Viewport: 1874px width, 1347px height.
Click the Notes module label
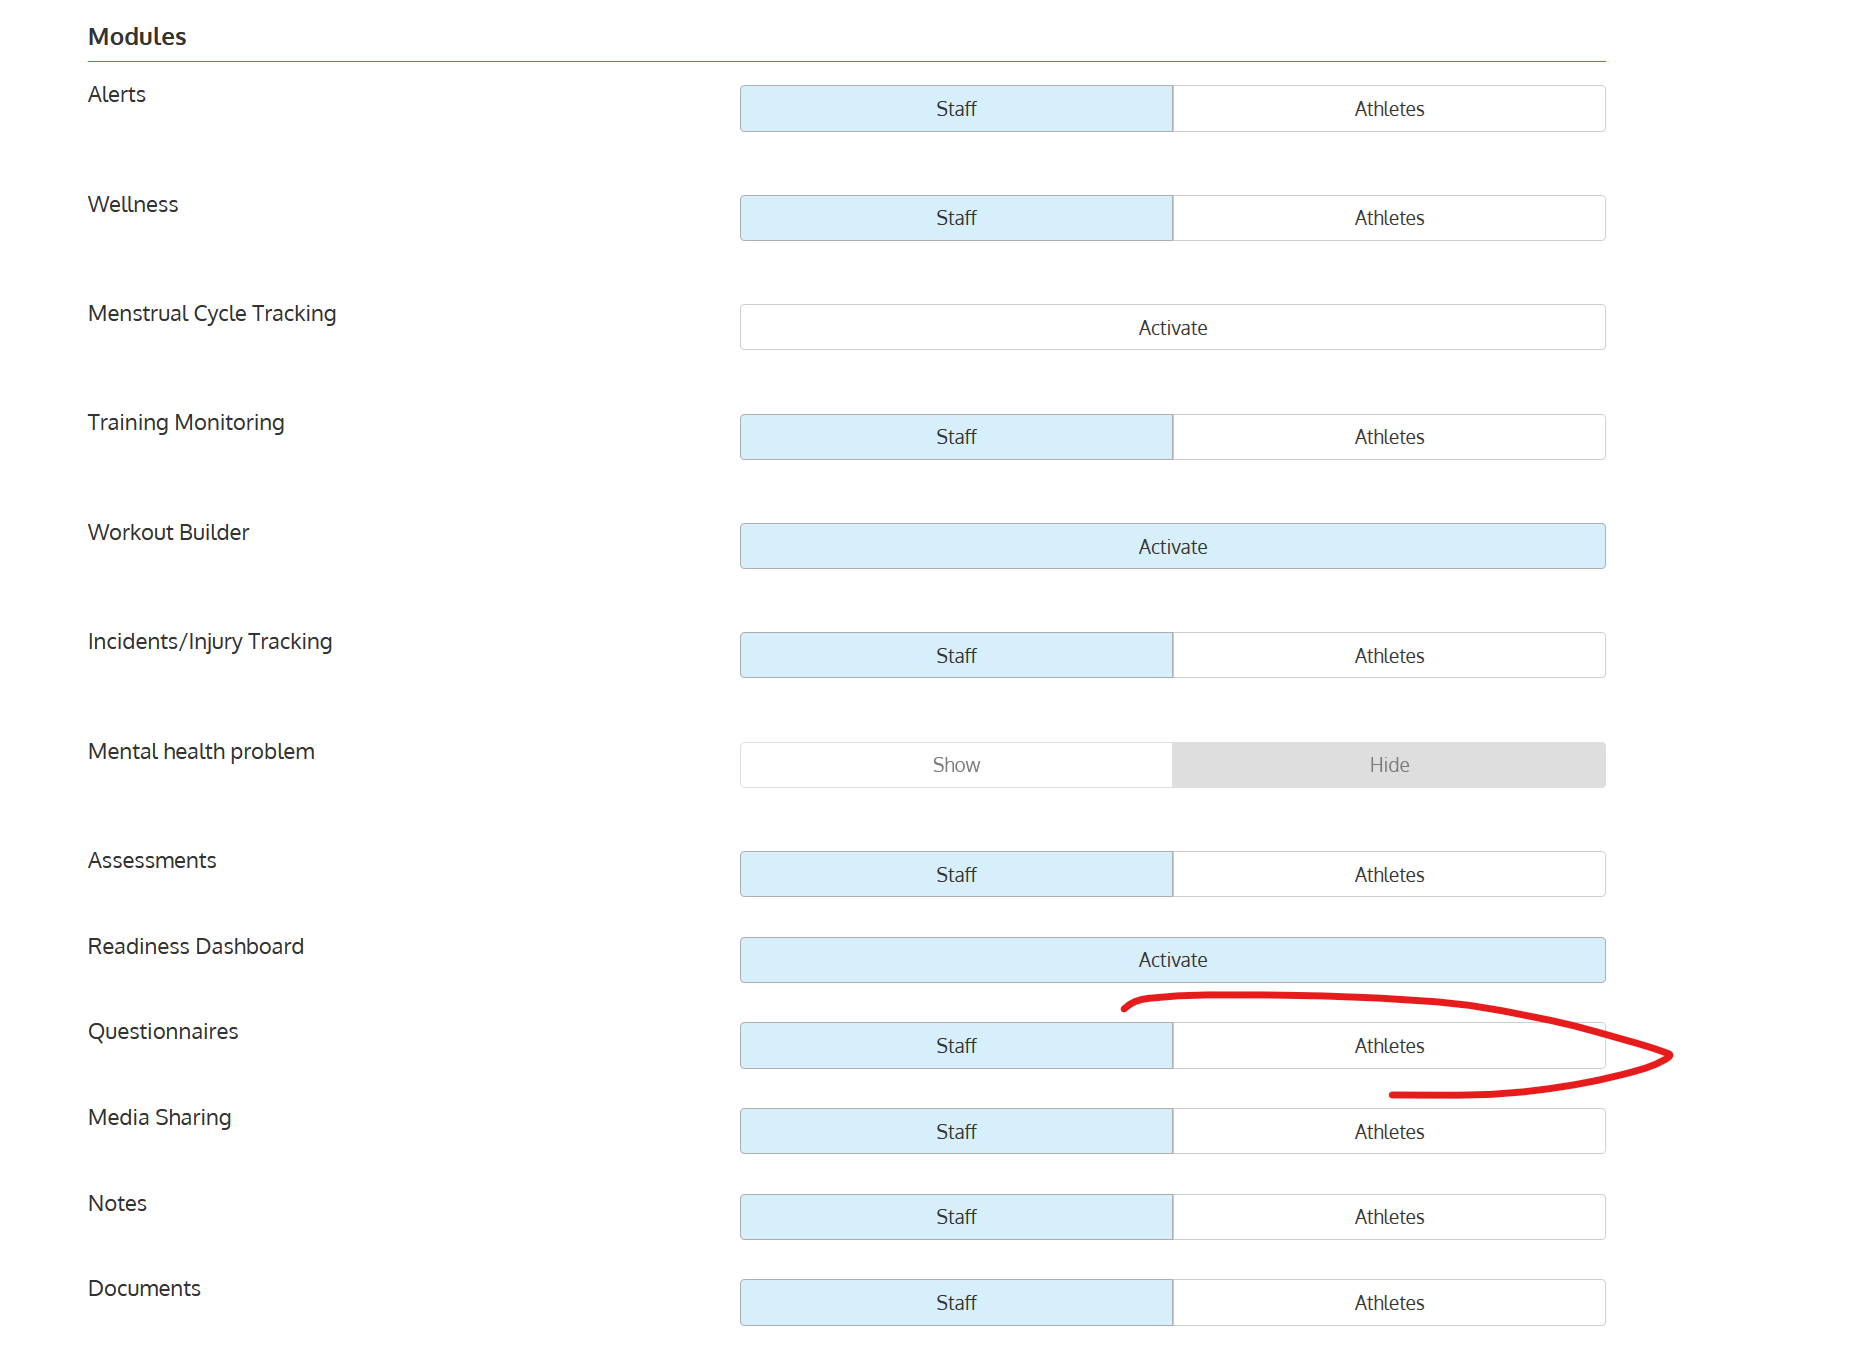(117, 1204)
